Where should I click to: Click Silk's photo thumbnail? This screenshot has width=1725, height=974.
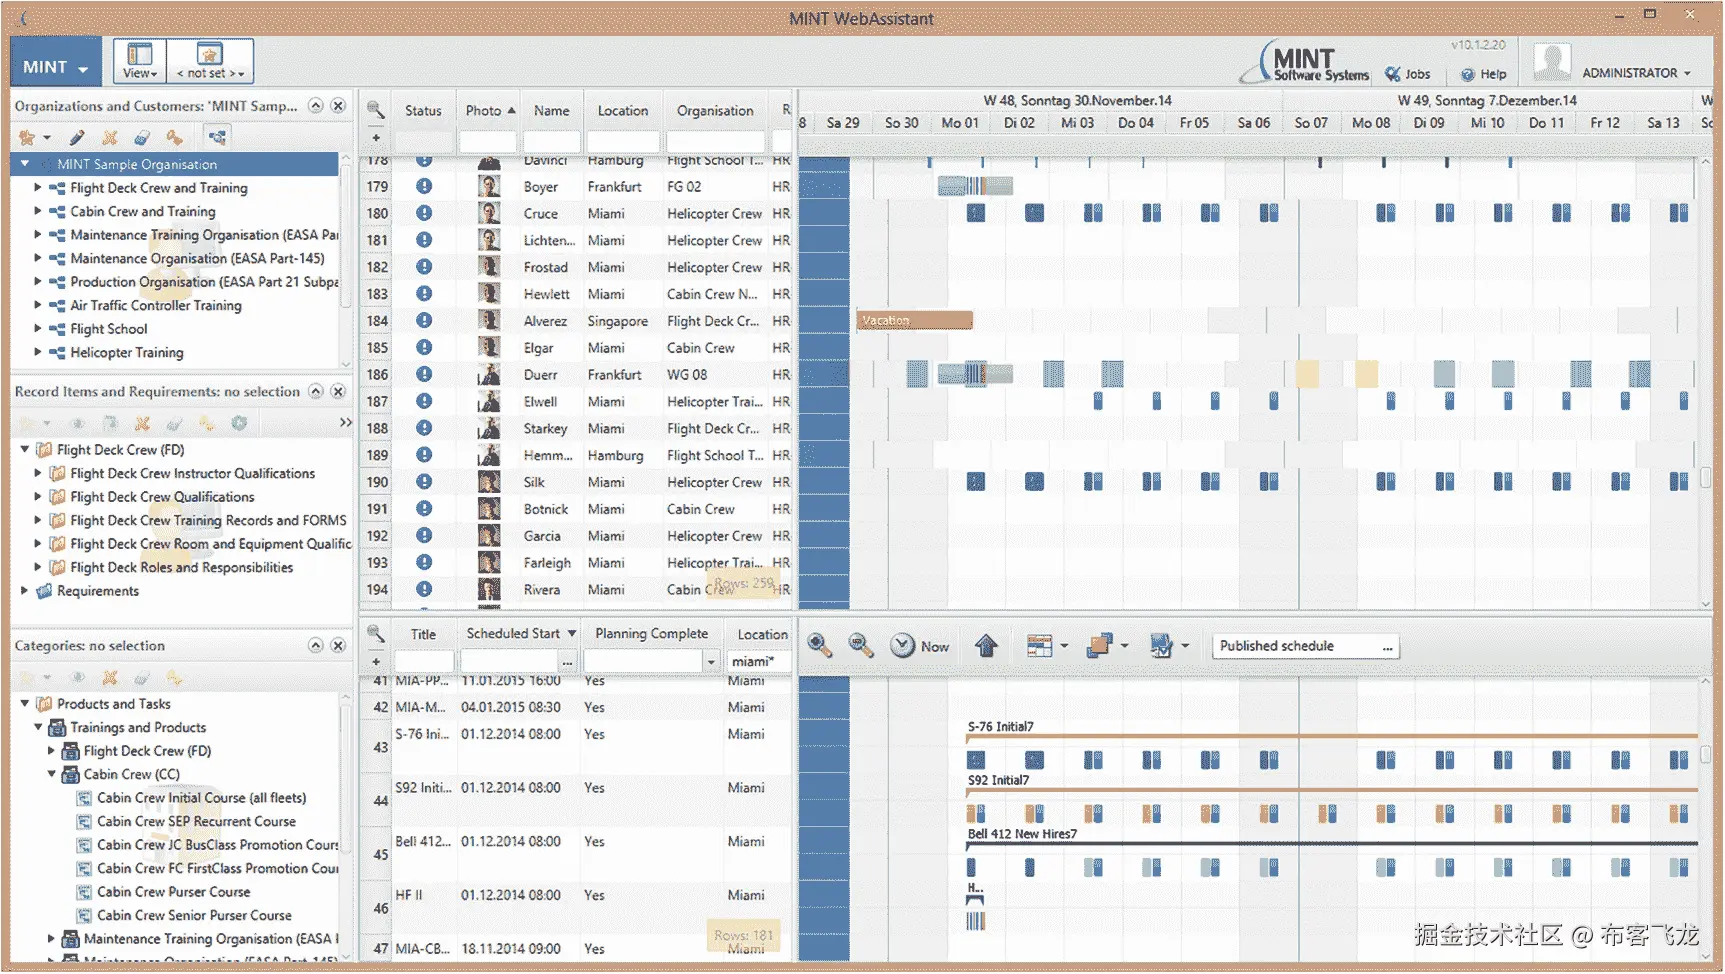[x=489, y=482]
